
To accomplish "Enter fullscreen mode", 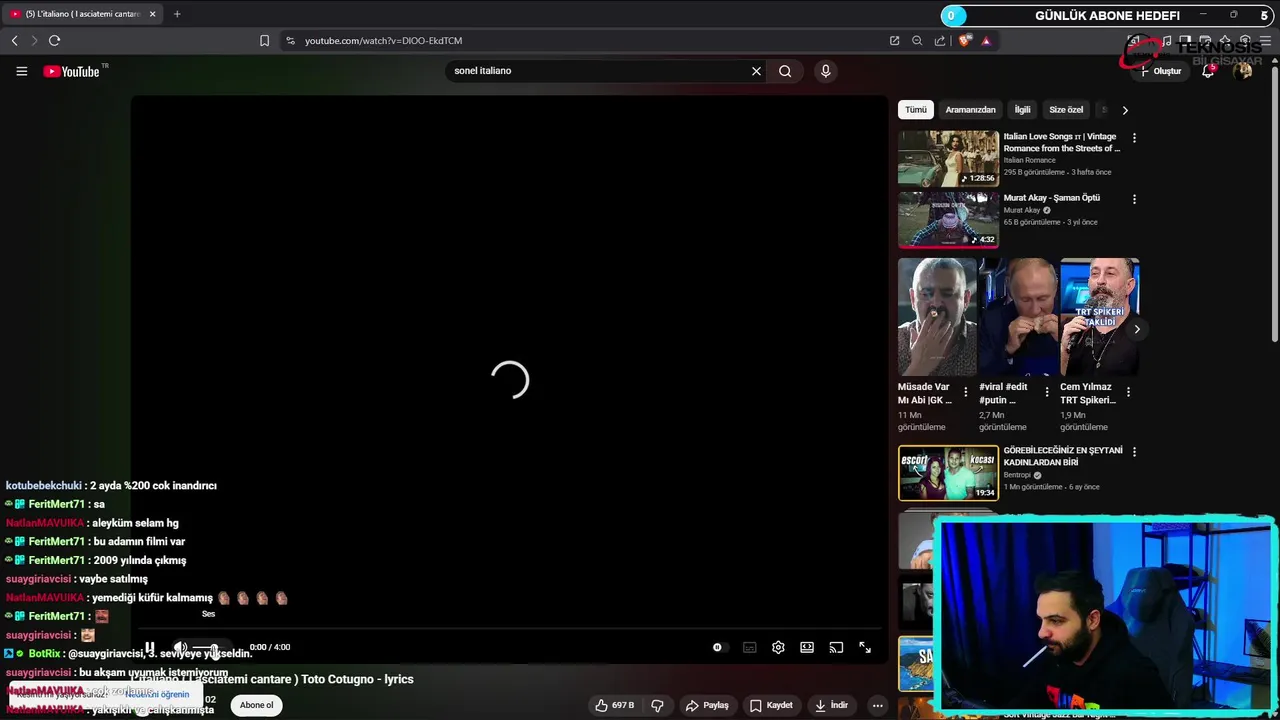I will [x=865, y=648].
